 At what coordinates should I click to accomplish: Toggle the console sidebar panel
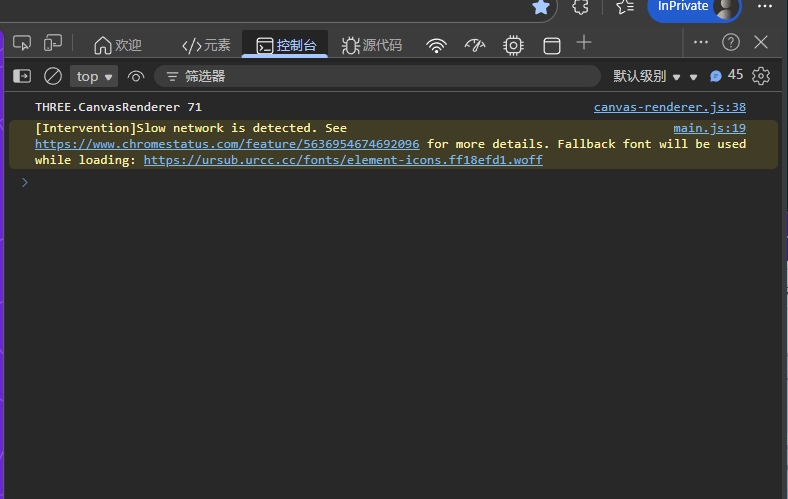click(22, 76)
